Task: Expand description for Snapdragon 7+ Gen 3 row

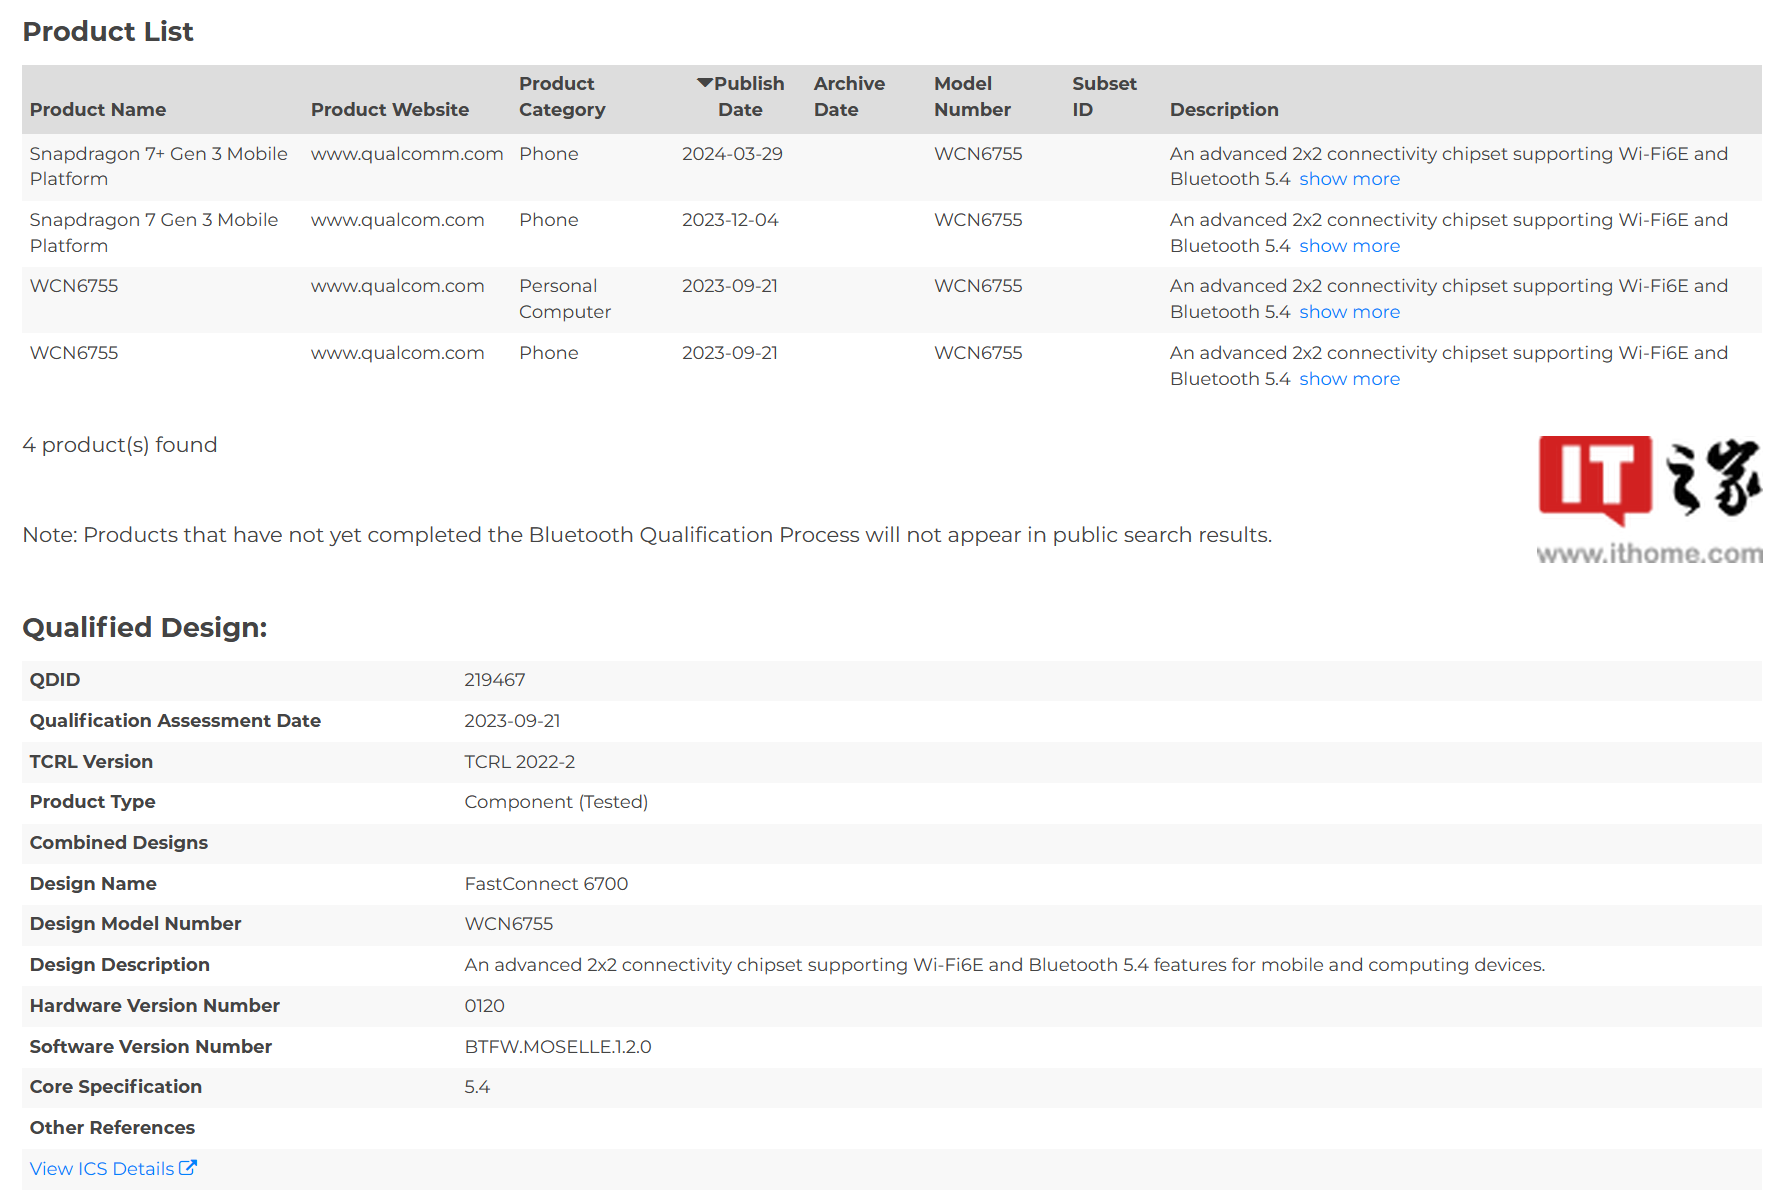Action: point(1349,179)
